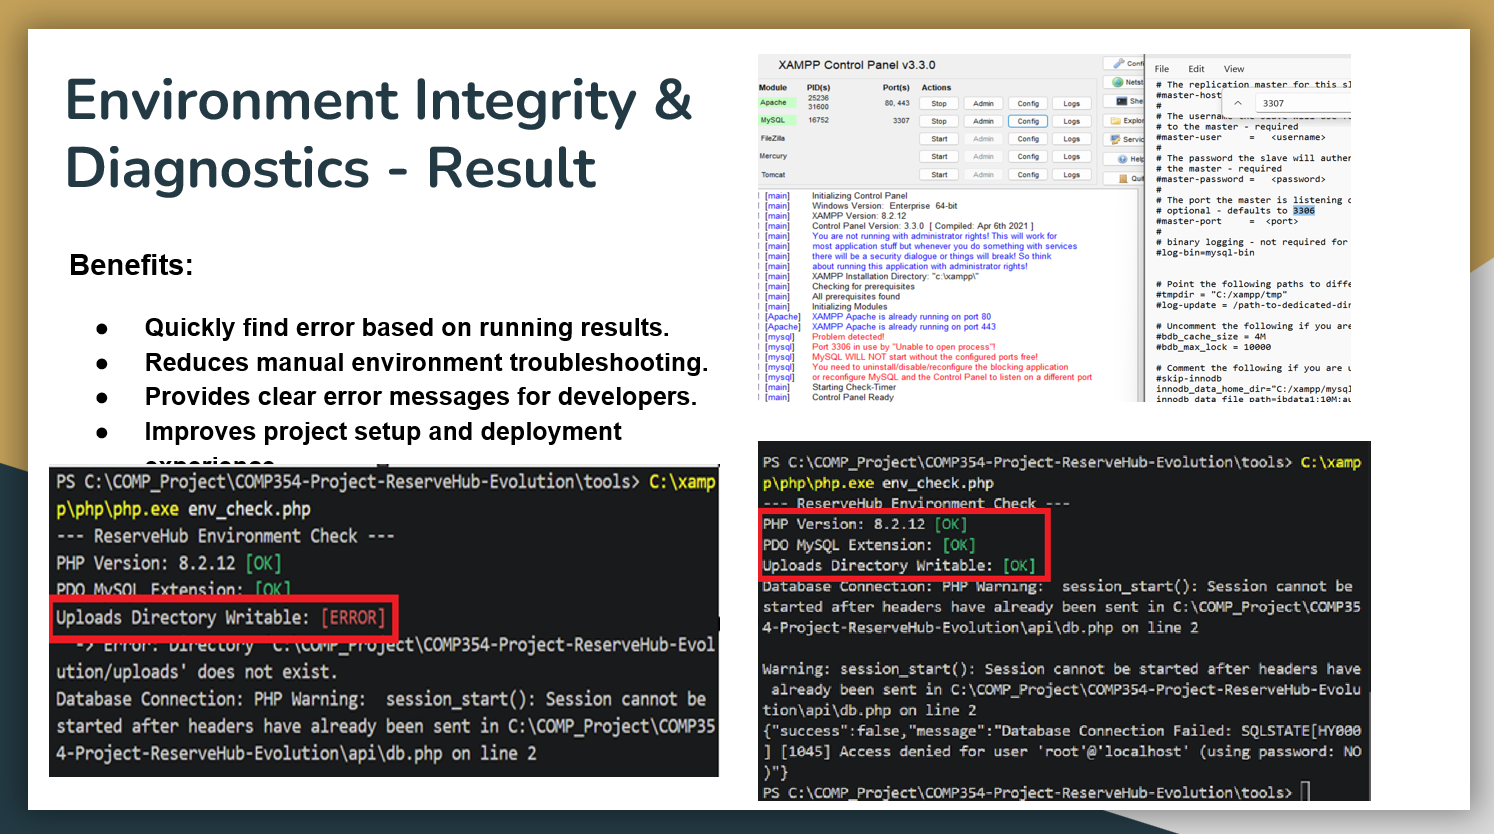Click log line 'Problem detected!'
Image resolution: width=1494 pixels, height=834 pixels.
pyautogui.click(x=848, y=337)
